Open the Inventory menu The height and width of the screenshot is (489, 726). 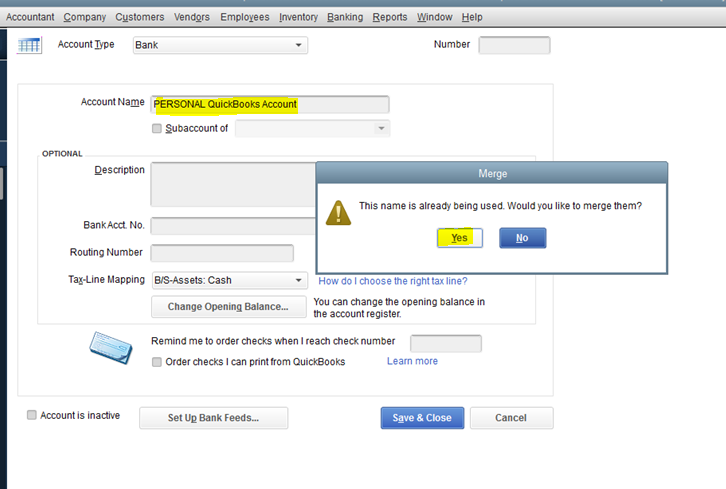298,17
